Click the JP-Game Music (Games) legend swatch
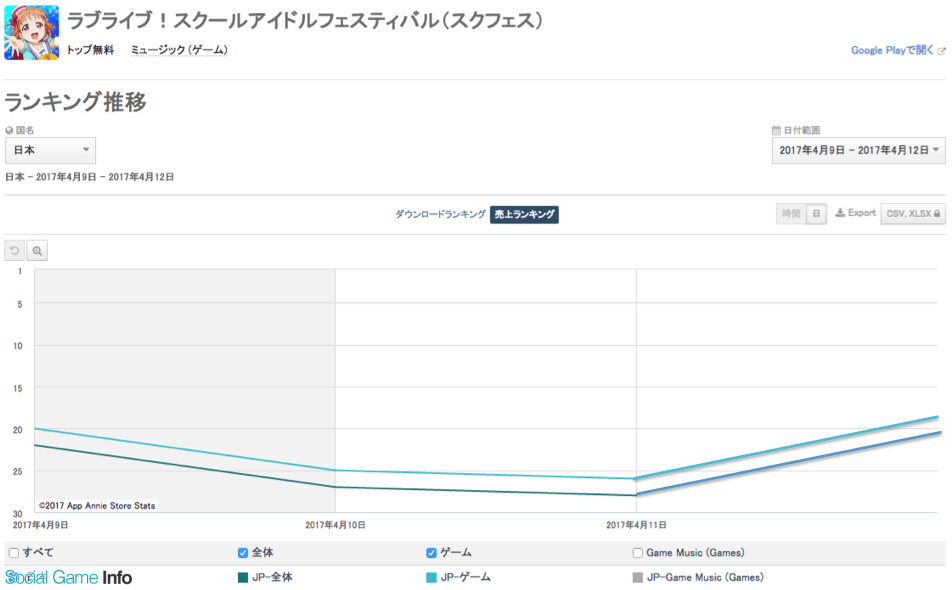 (x=638, y=578)
